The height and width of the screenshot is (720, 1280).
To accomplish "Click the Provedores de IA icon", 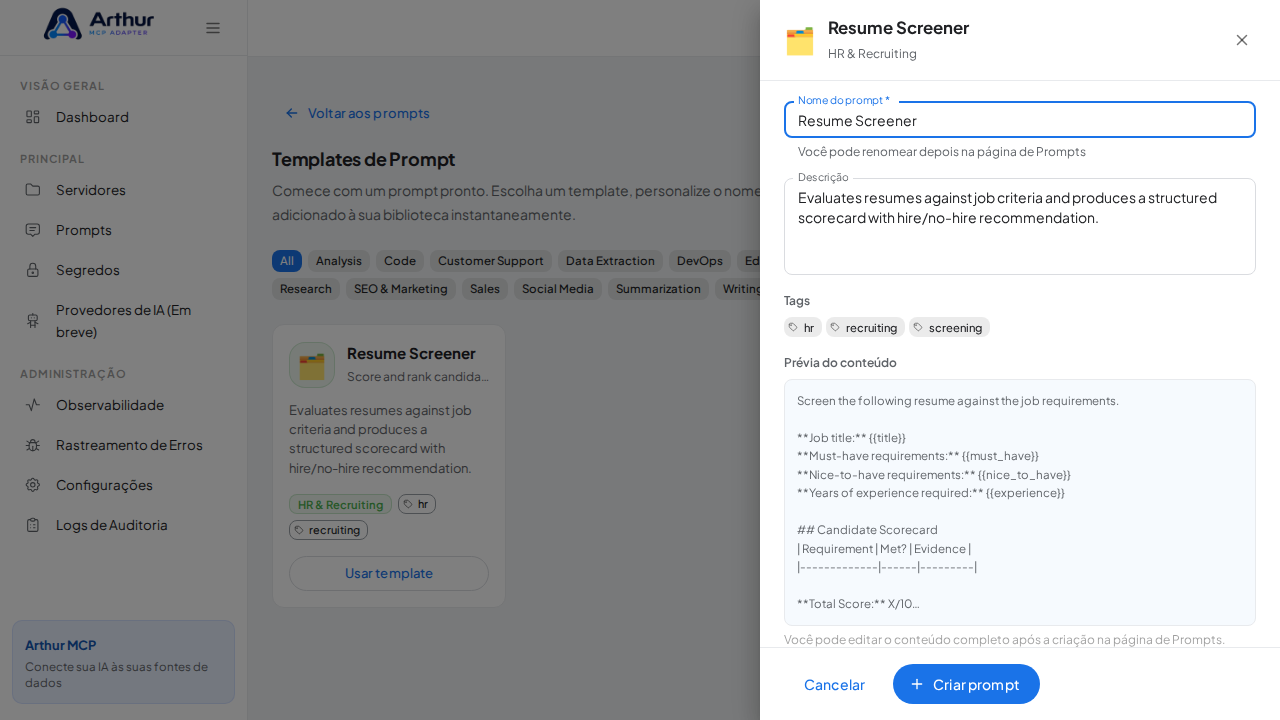I will (x=33, y=321).
